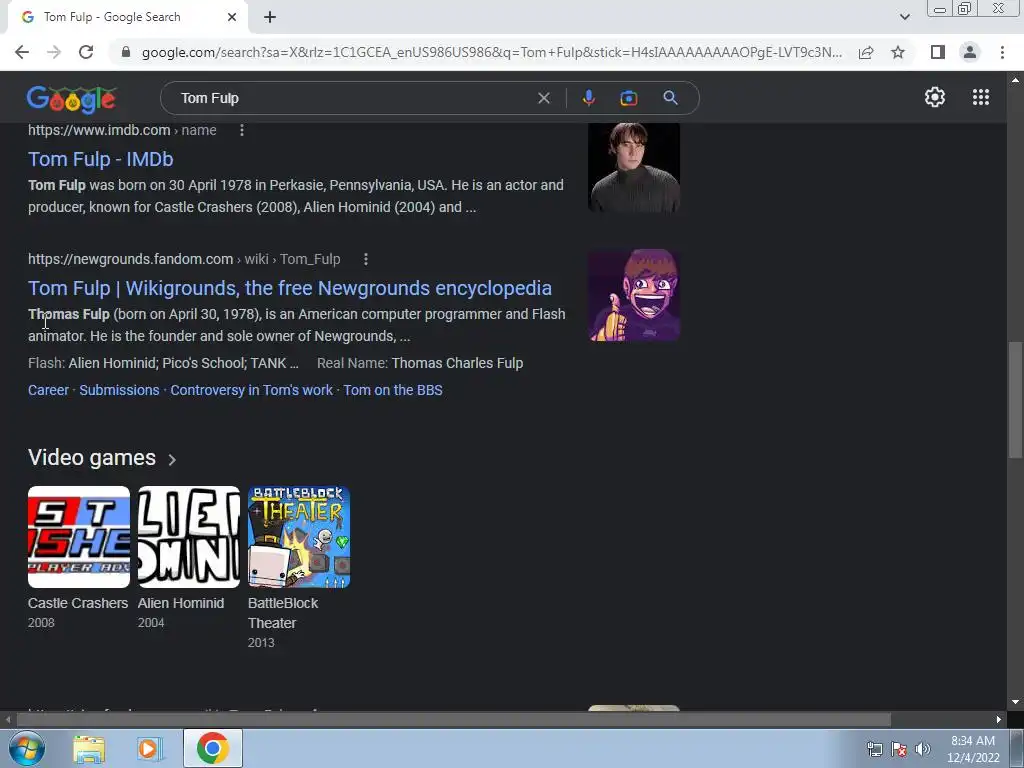Close the Tom Fulp - Google Search tab
Viewport: 1024px width, 768px height.
coord(232,18)
